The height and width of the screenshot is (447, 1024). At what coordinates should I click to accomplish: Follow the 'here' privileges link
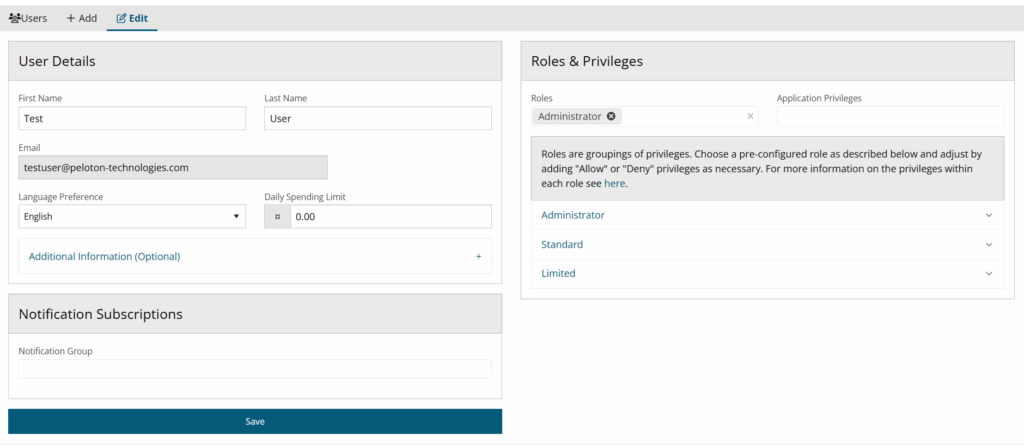(x=614, y=184)
